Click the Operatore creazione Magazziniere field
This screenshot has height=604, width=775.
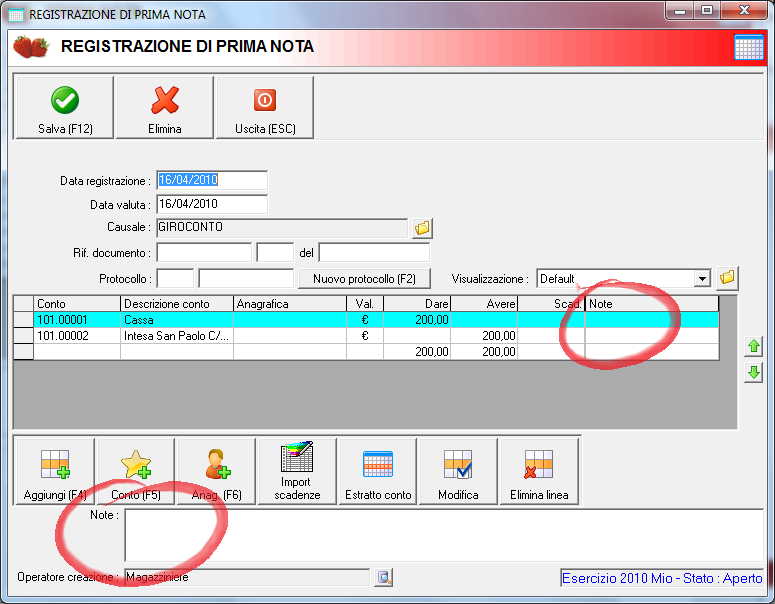pos(247,577)
